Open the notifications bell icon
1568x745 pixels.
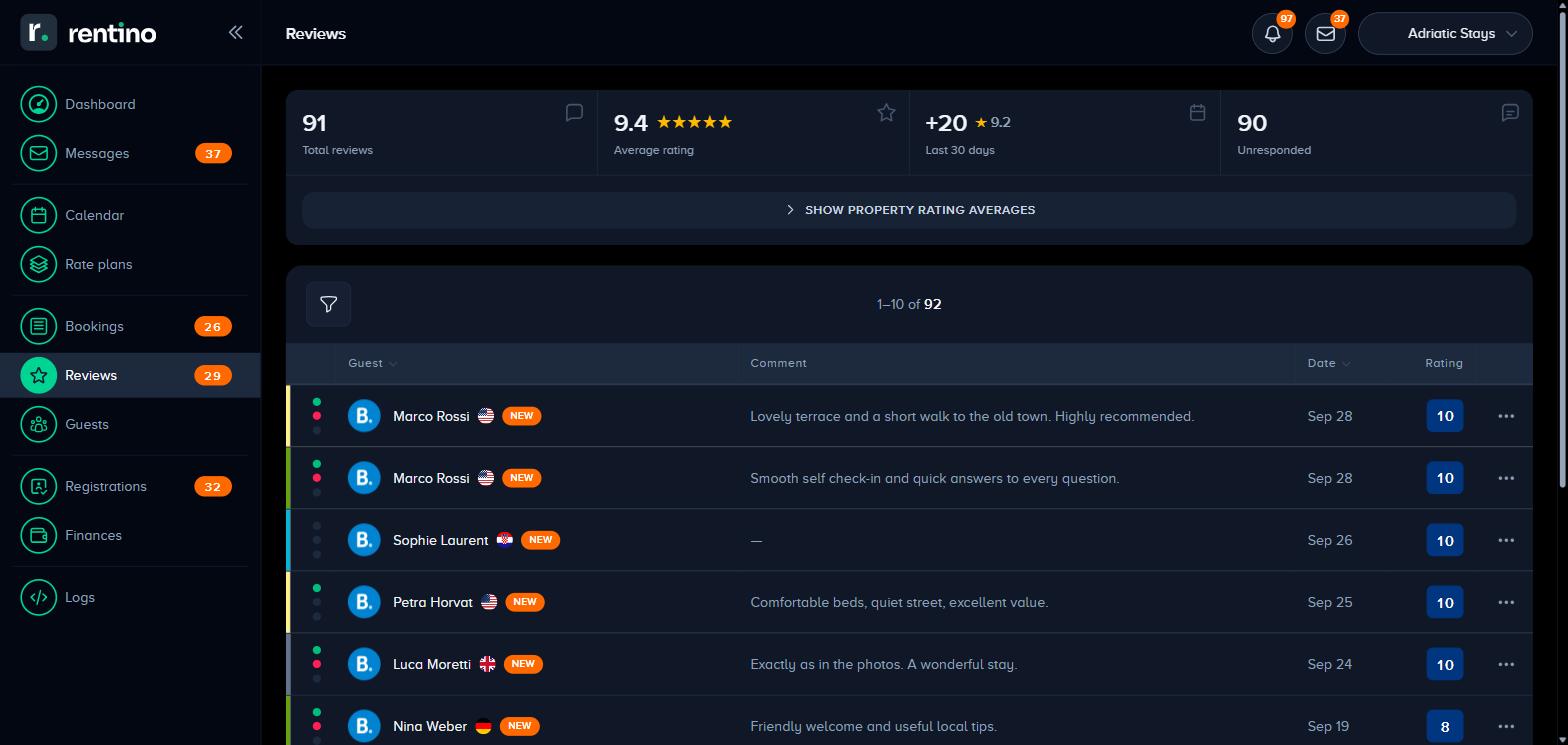[x=1272, y=33]
